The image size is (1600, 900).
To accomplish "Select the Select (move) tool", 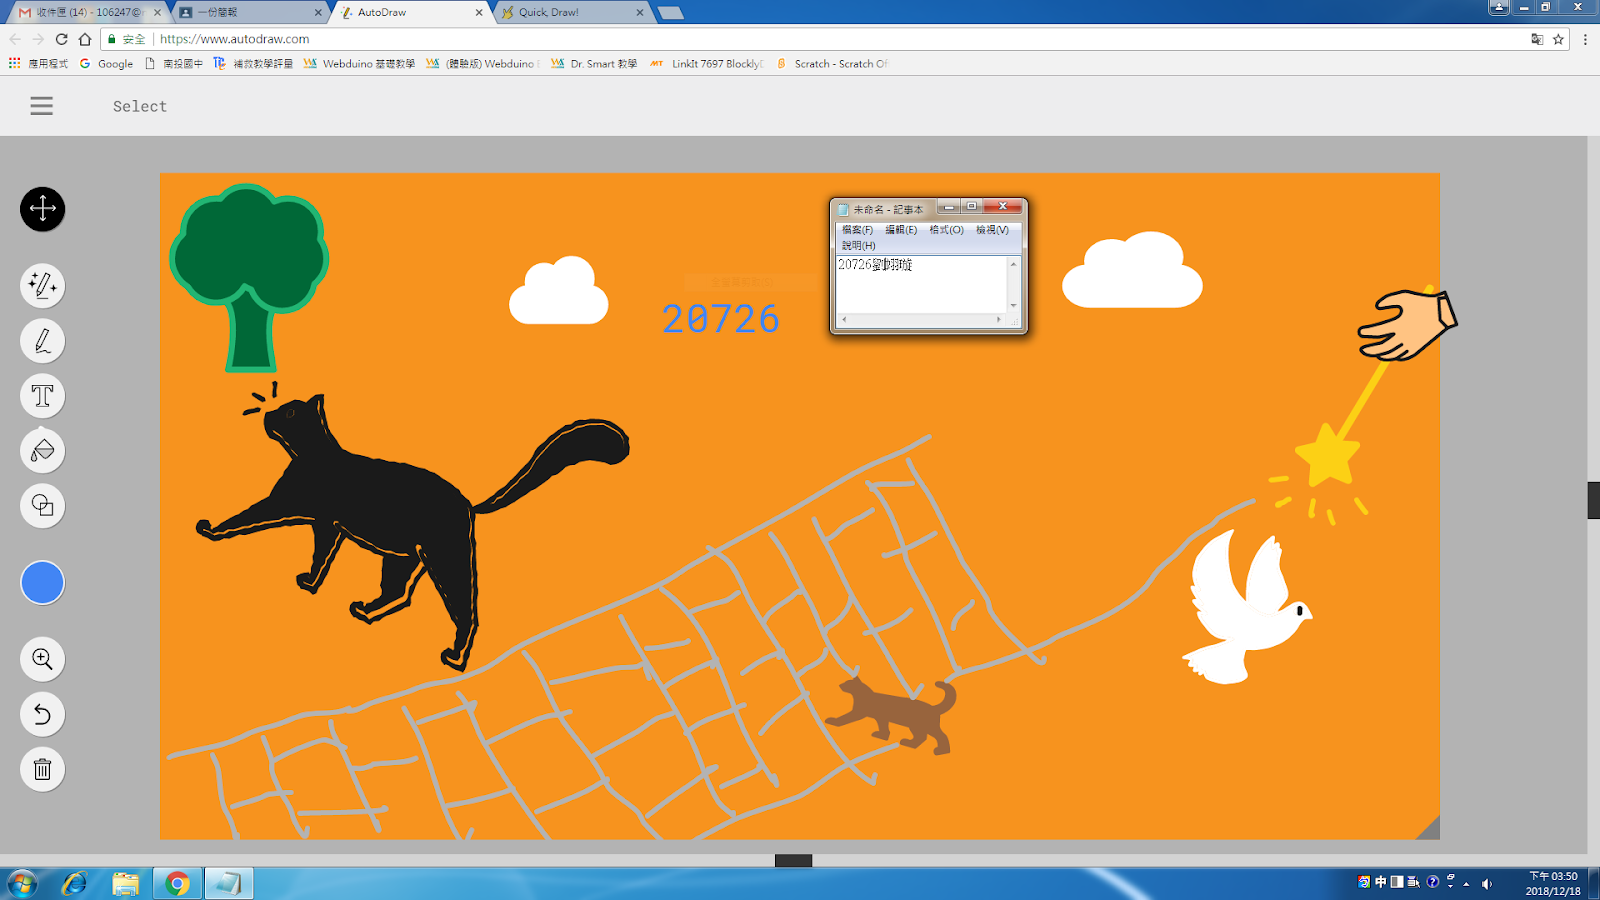I will tap(43, 209).
